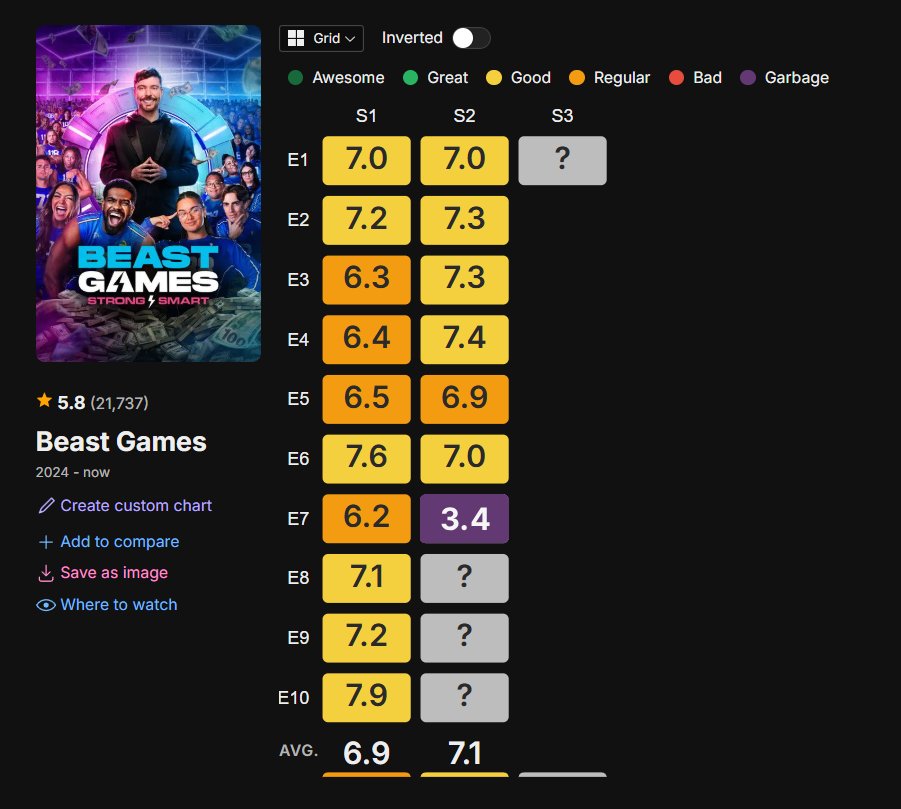
Task: Open S2 E9 unknown rating tile
Action: pos(464,638)
